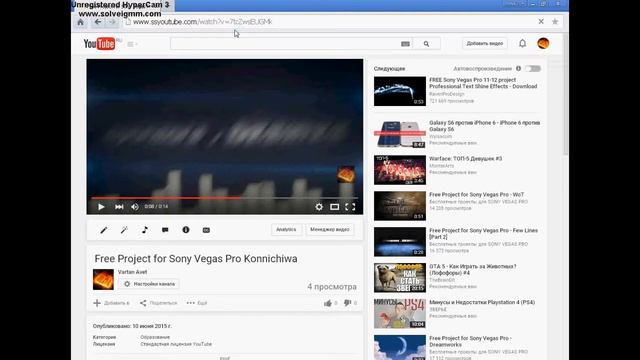Viewport: 640px width, 360px height.
Task: Click the Добавить в add-to button
Action: coord(111,303)
